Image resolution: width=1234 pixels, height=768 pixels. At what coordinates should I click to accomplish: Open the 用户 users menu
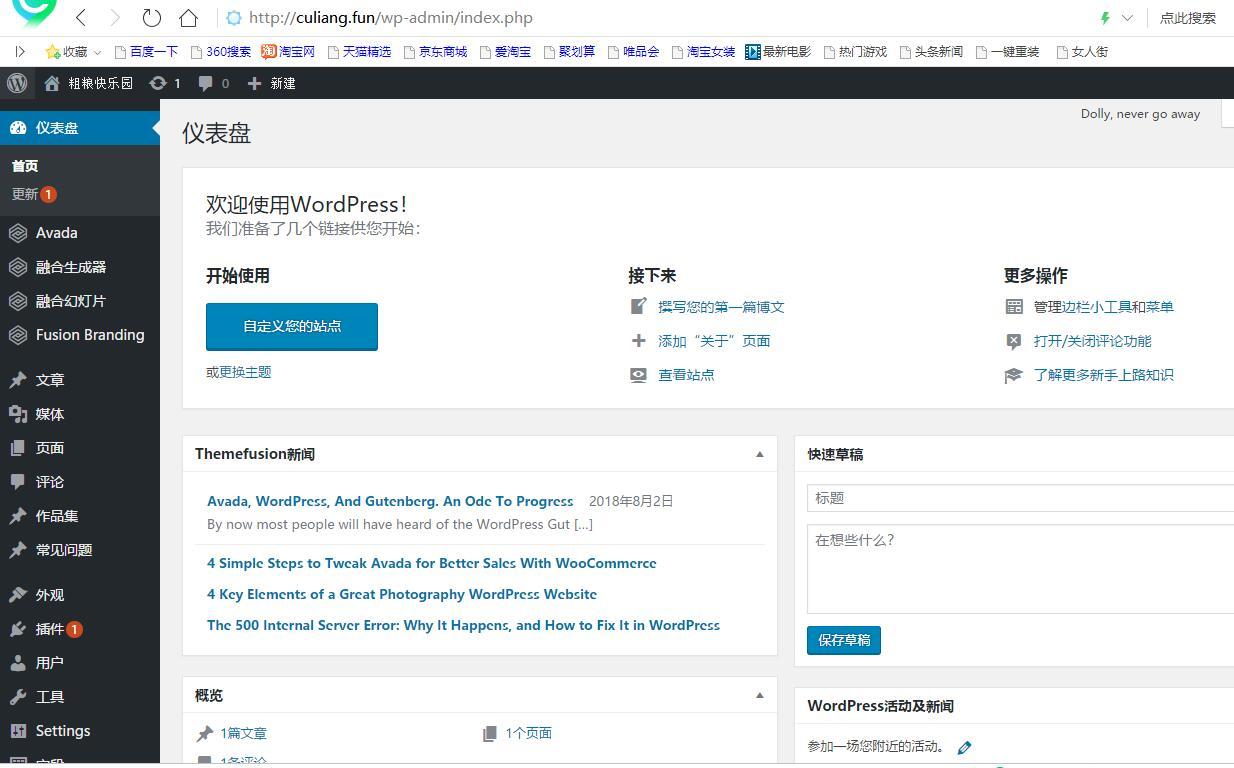pyautogui.click(x=80, y=663)
